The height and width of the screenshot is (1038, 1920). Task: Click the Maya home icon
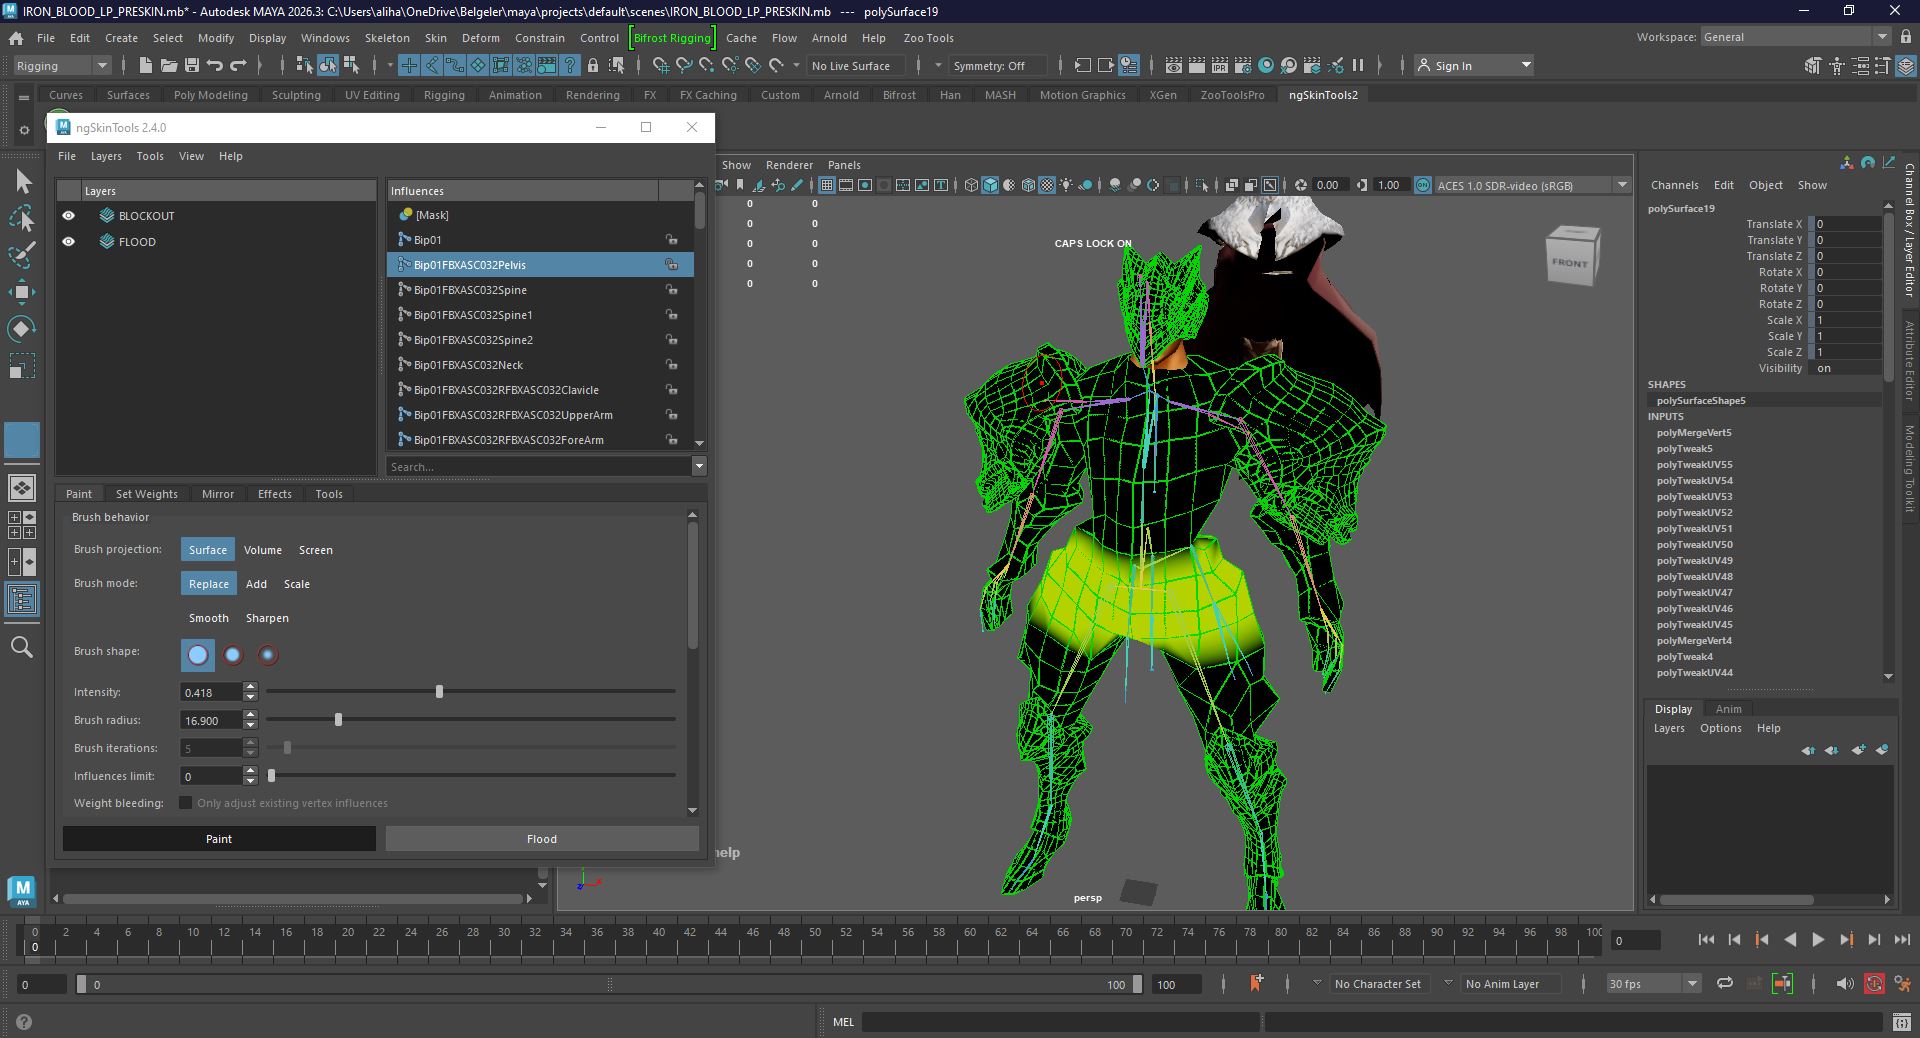tap(16, 38)
